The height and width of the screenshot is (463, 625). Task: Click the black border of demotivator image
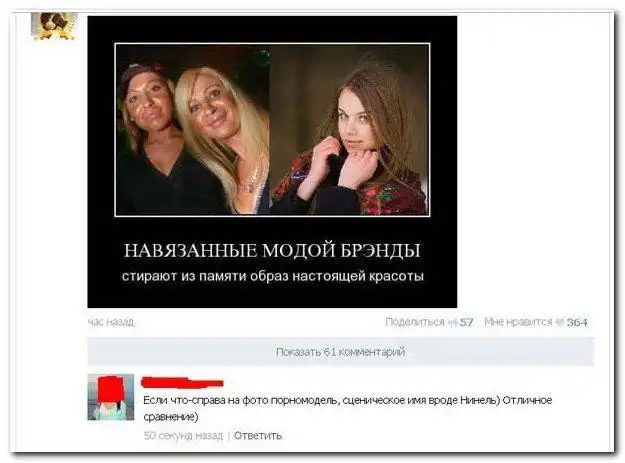pos(272,29)
